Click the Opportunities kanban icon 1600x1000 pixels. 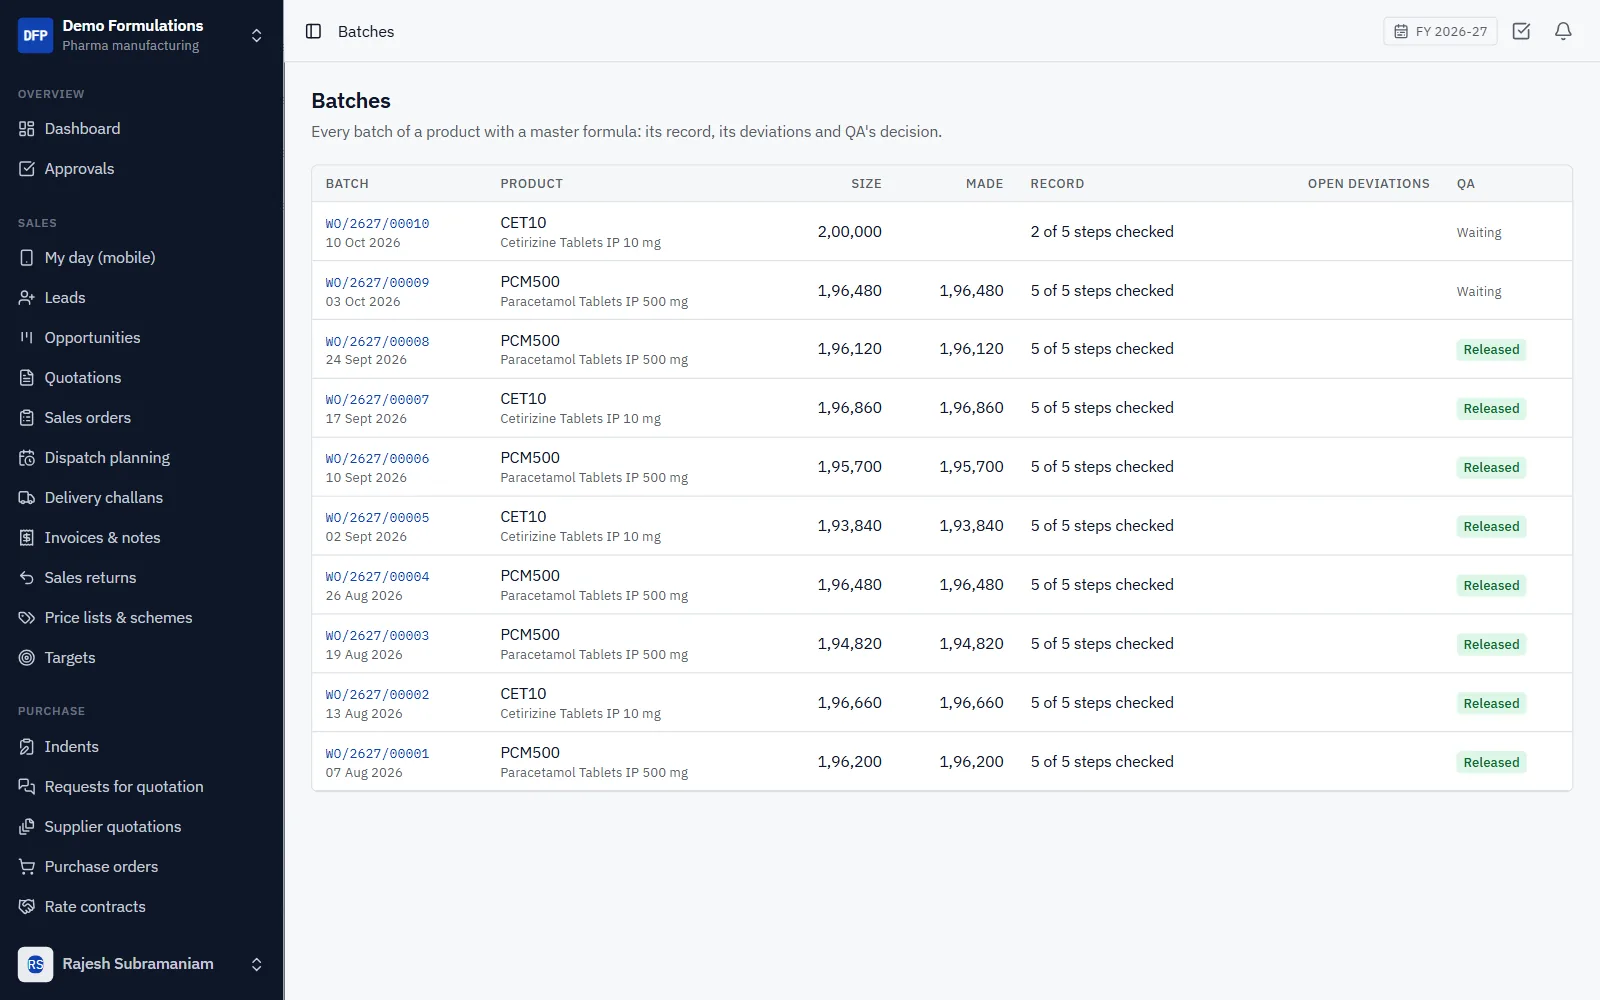[27, 338]
